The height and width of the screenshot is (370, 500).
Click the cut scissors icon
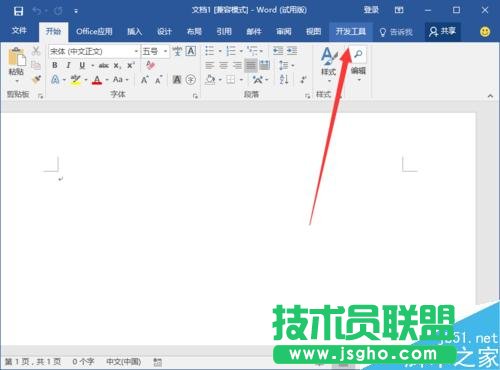click(36, 51)
